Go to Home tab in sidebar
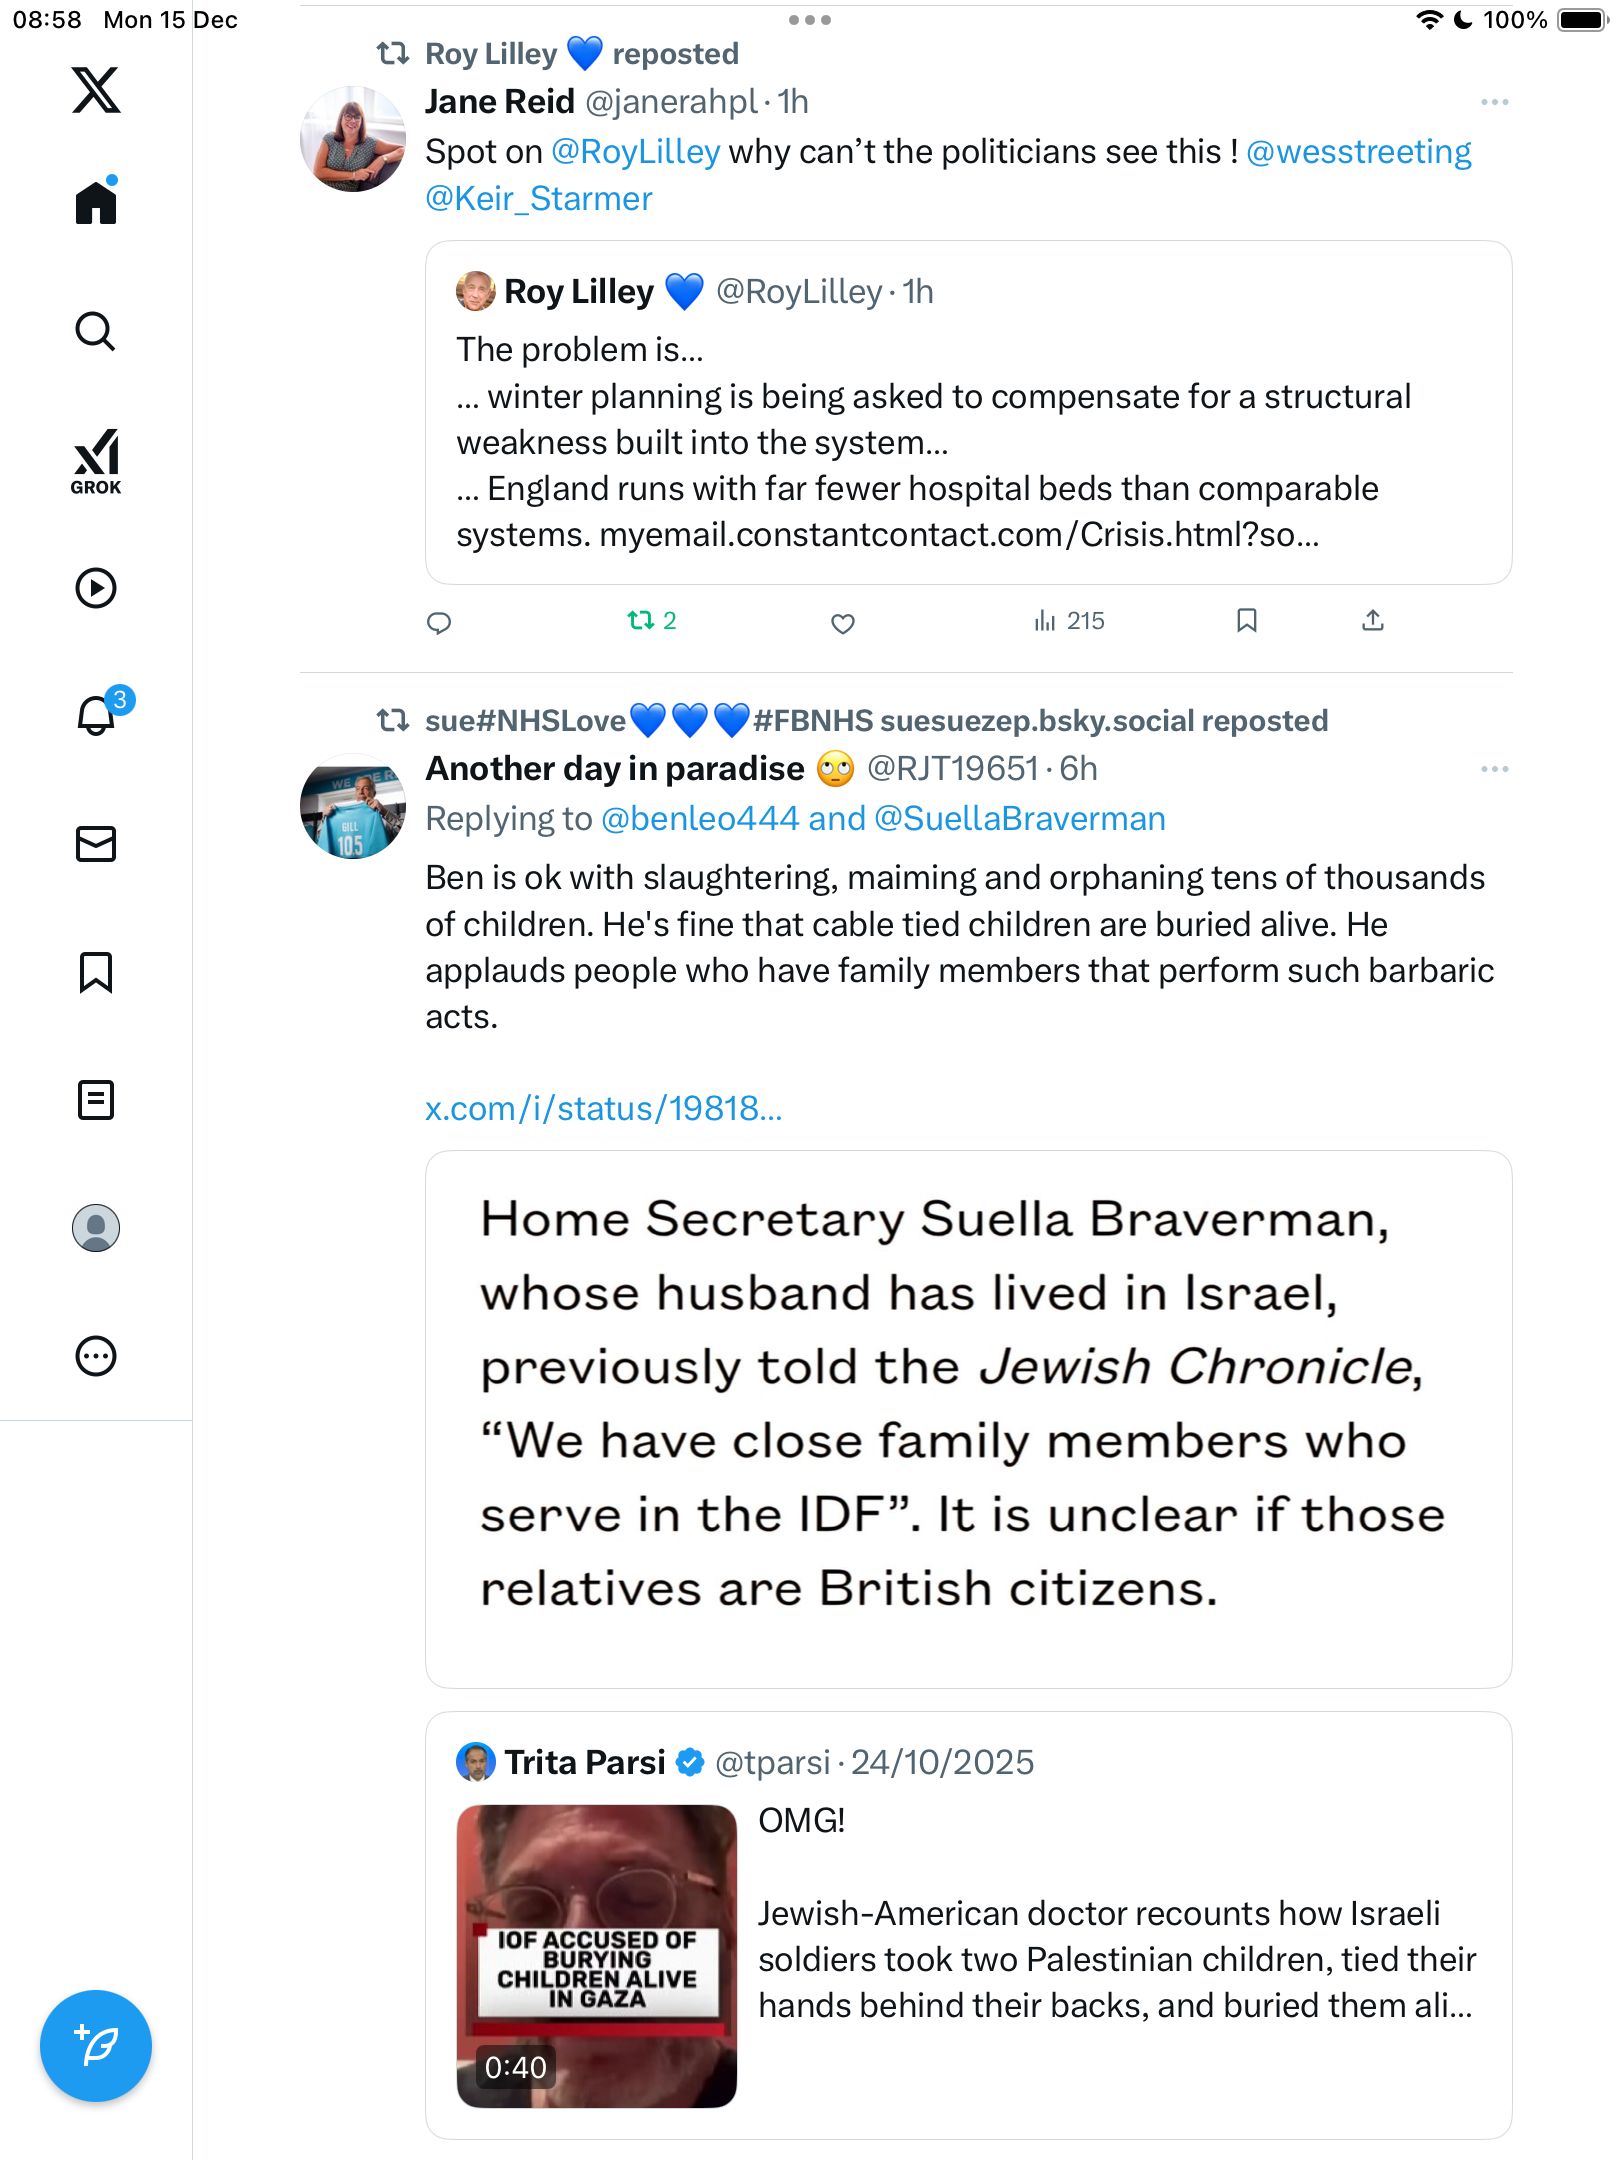The image size is (1620, 2160). click(x=96, y=203)
